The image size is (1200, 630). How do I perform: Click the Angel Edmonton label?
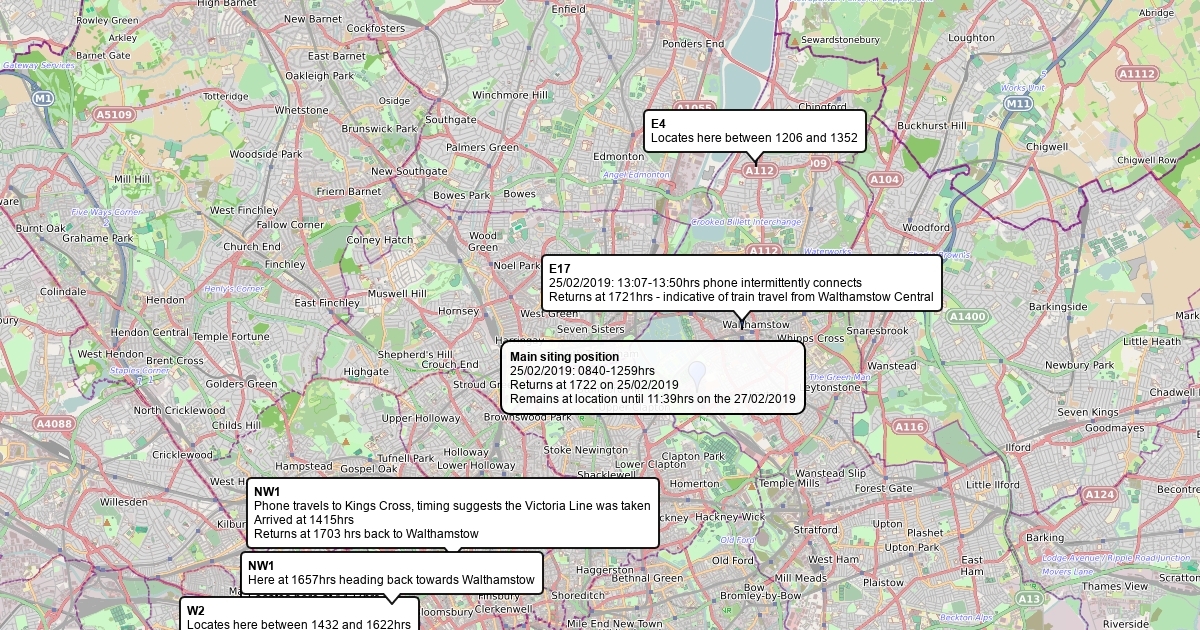click(636, 175)
